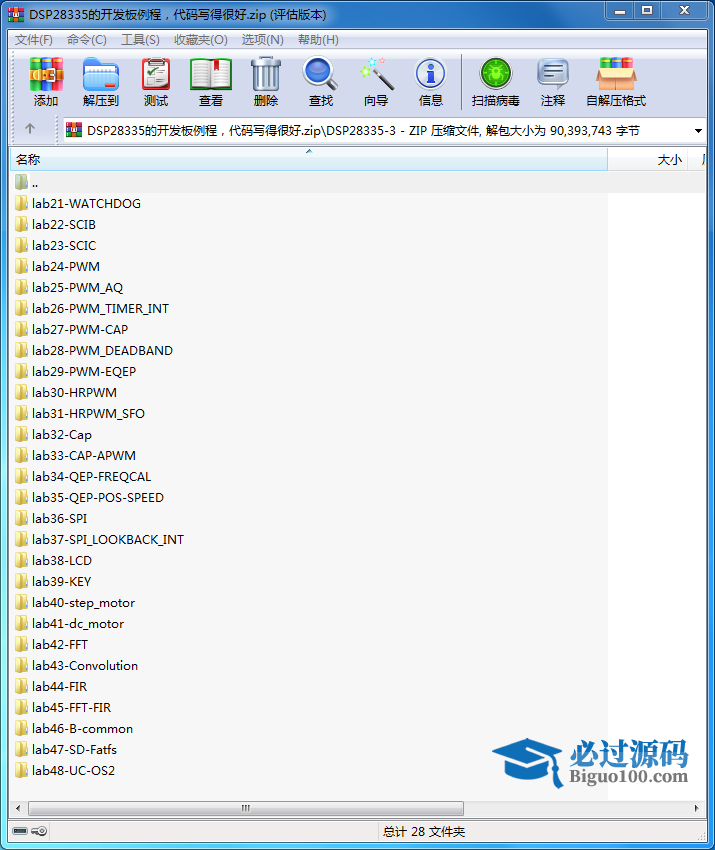The width and height of the screenshot is (715, 850).
Task: Show archive Info (信息) icon
Action: tap(430, 81)
